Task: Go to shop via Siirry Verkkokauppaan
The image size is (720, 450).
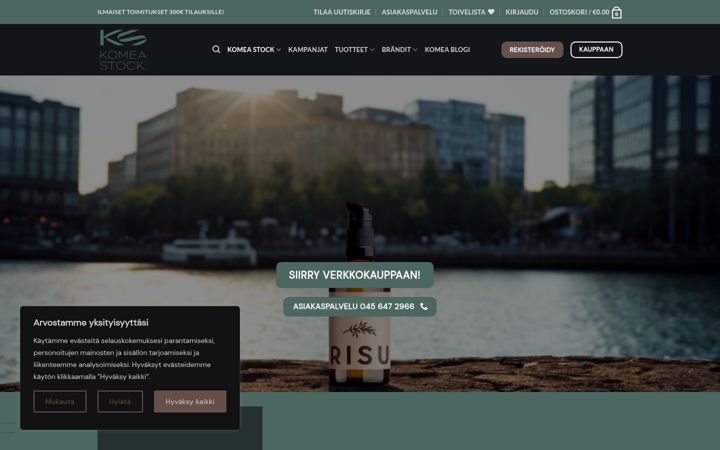Action: point(354,275)
